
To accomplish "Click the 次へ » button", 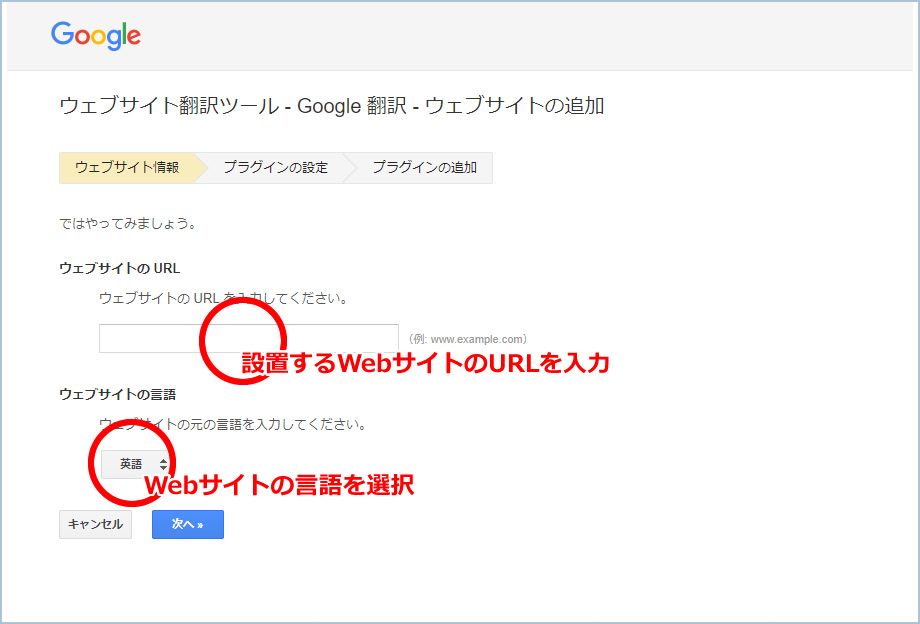I will (x=188, y=524).
